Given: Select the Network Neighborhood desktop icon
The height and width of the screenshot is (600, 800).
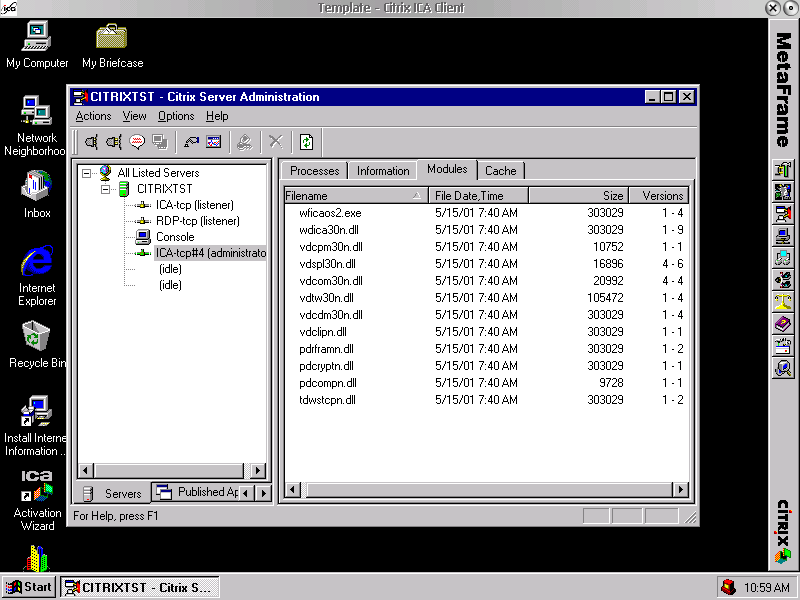Looking at the screenshot, I should pyautogui.click(x=36, y=126).
